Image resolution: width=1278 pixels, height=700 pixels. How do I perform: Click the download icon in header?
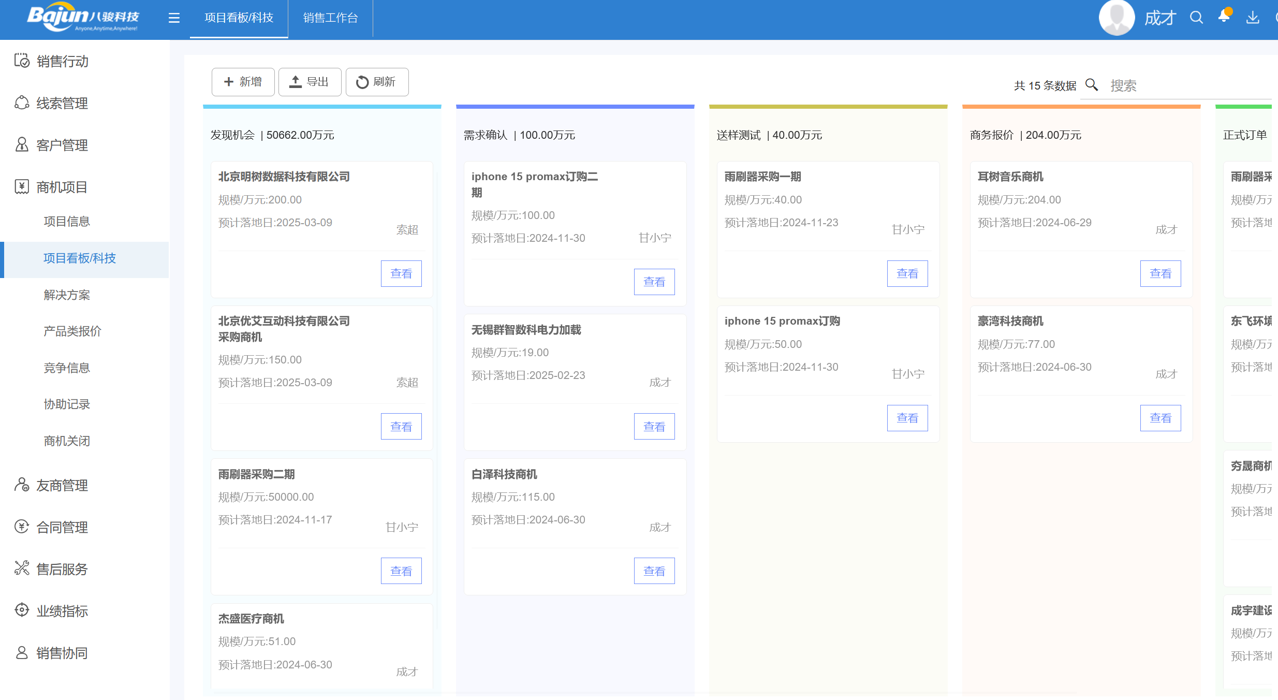coord(1252,17)
